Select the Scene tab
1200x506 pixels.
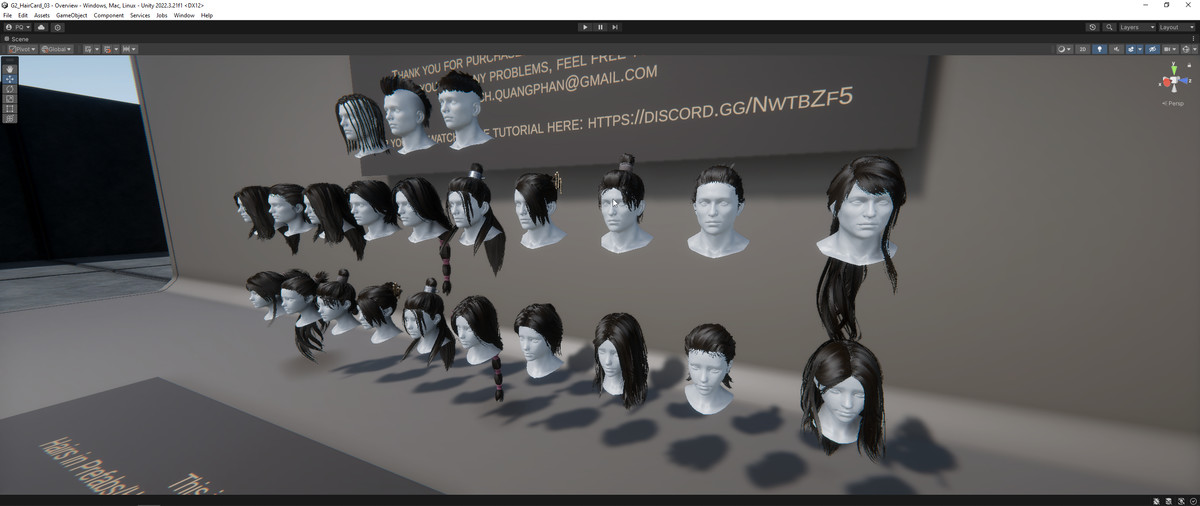click(17, 39)
